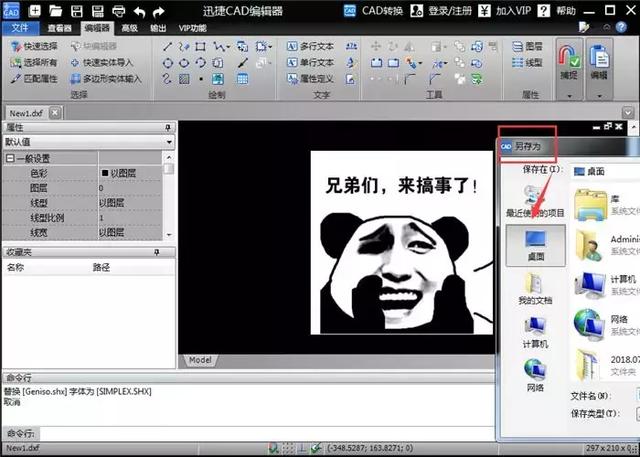
Task: Click 加入VIP join VIP button
Action: [x=504, y=11]
